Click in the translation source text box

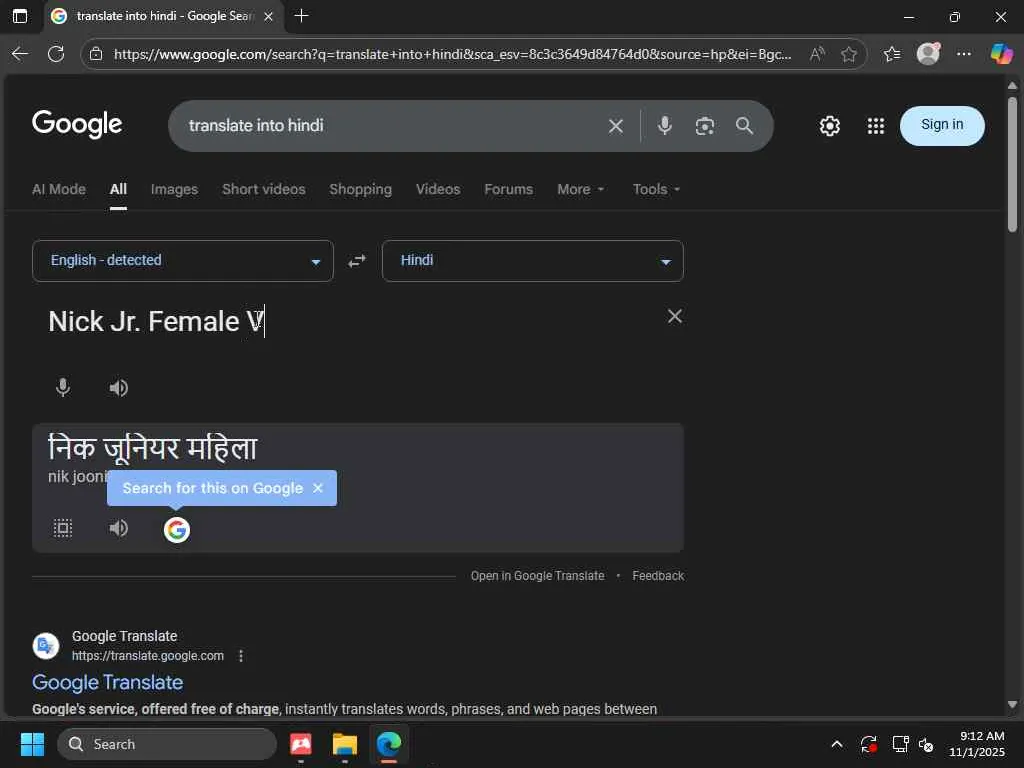[353, 322]
